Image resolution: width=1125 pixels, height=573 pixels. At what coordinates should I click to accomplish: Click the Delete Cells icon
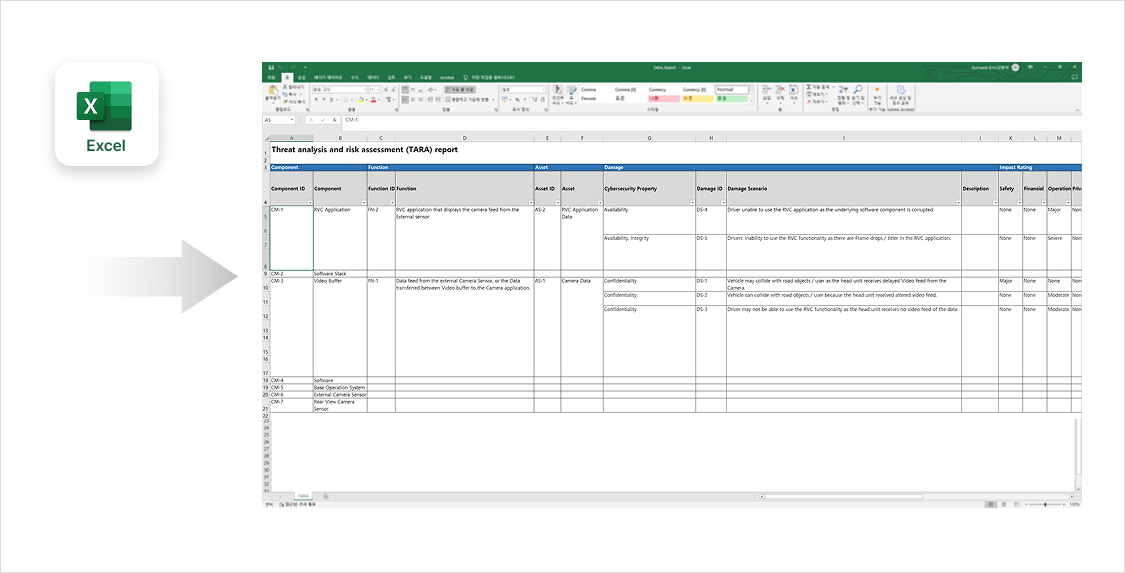coord(780,91)
